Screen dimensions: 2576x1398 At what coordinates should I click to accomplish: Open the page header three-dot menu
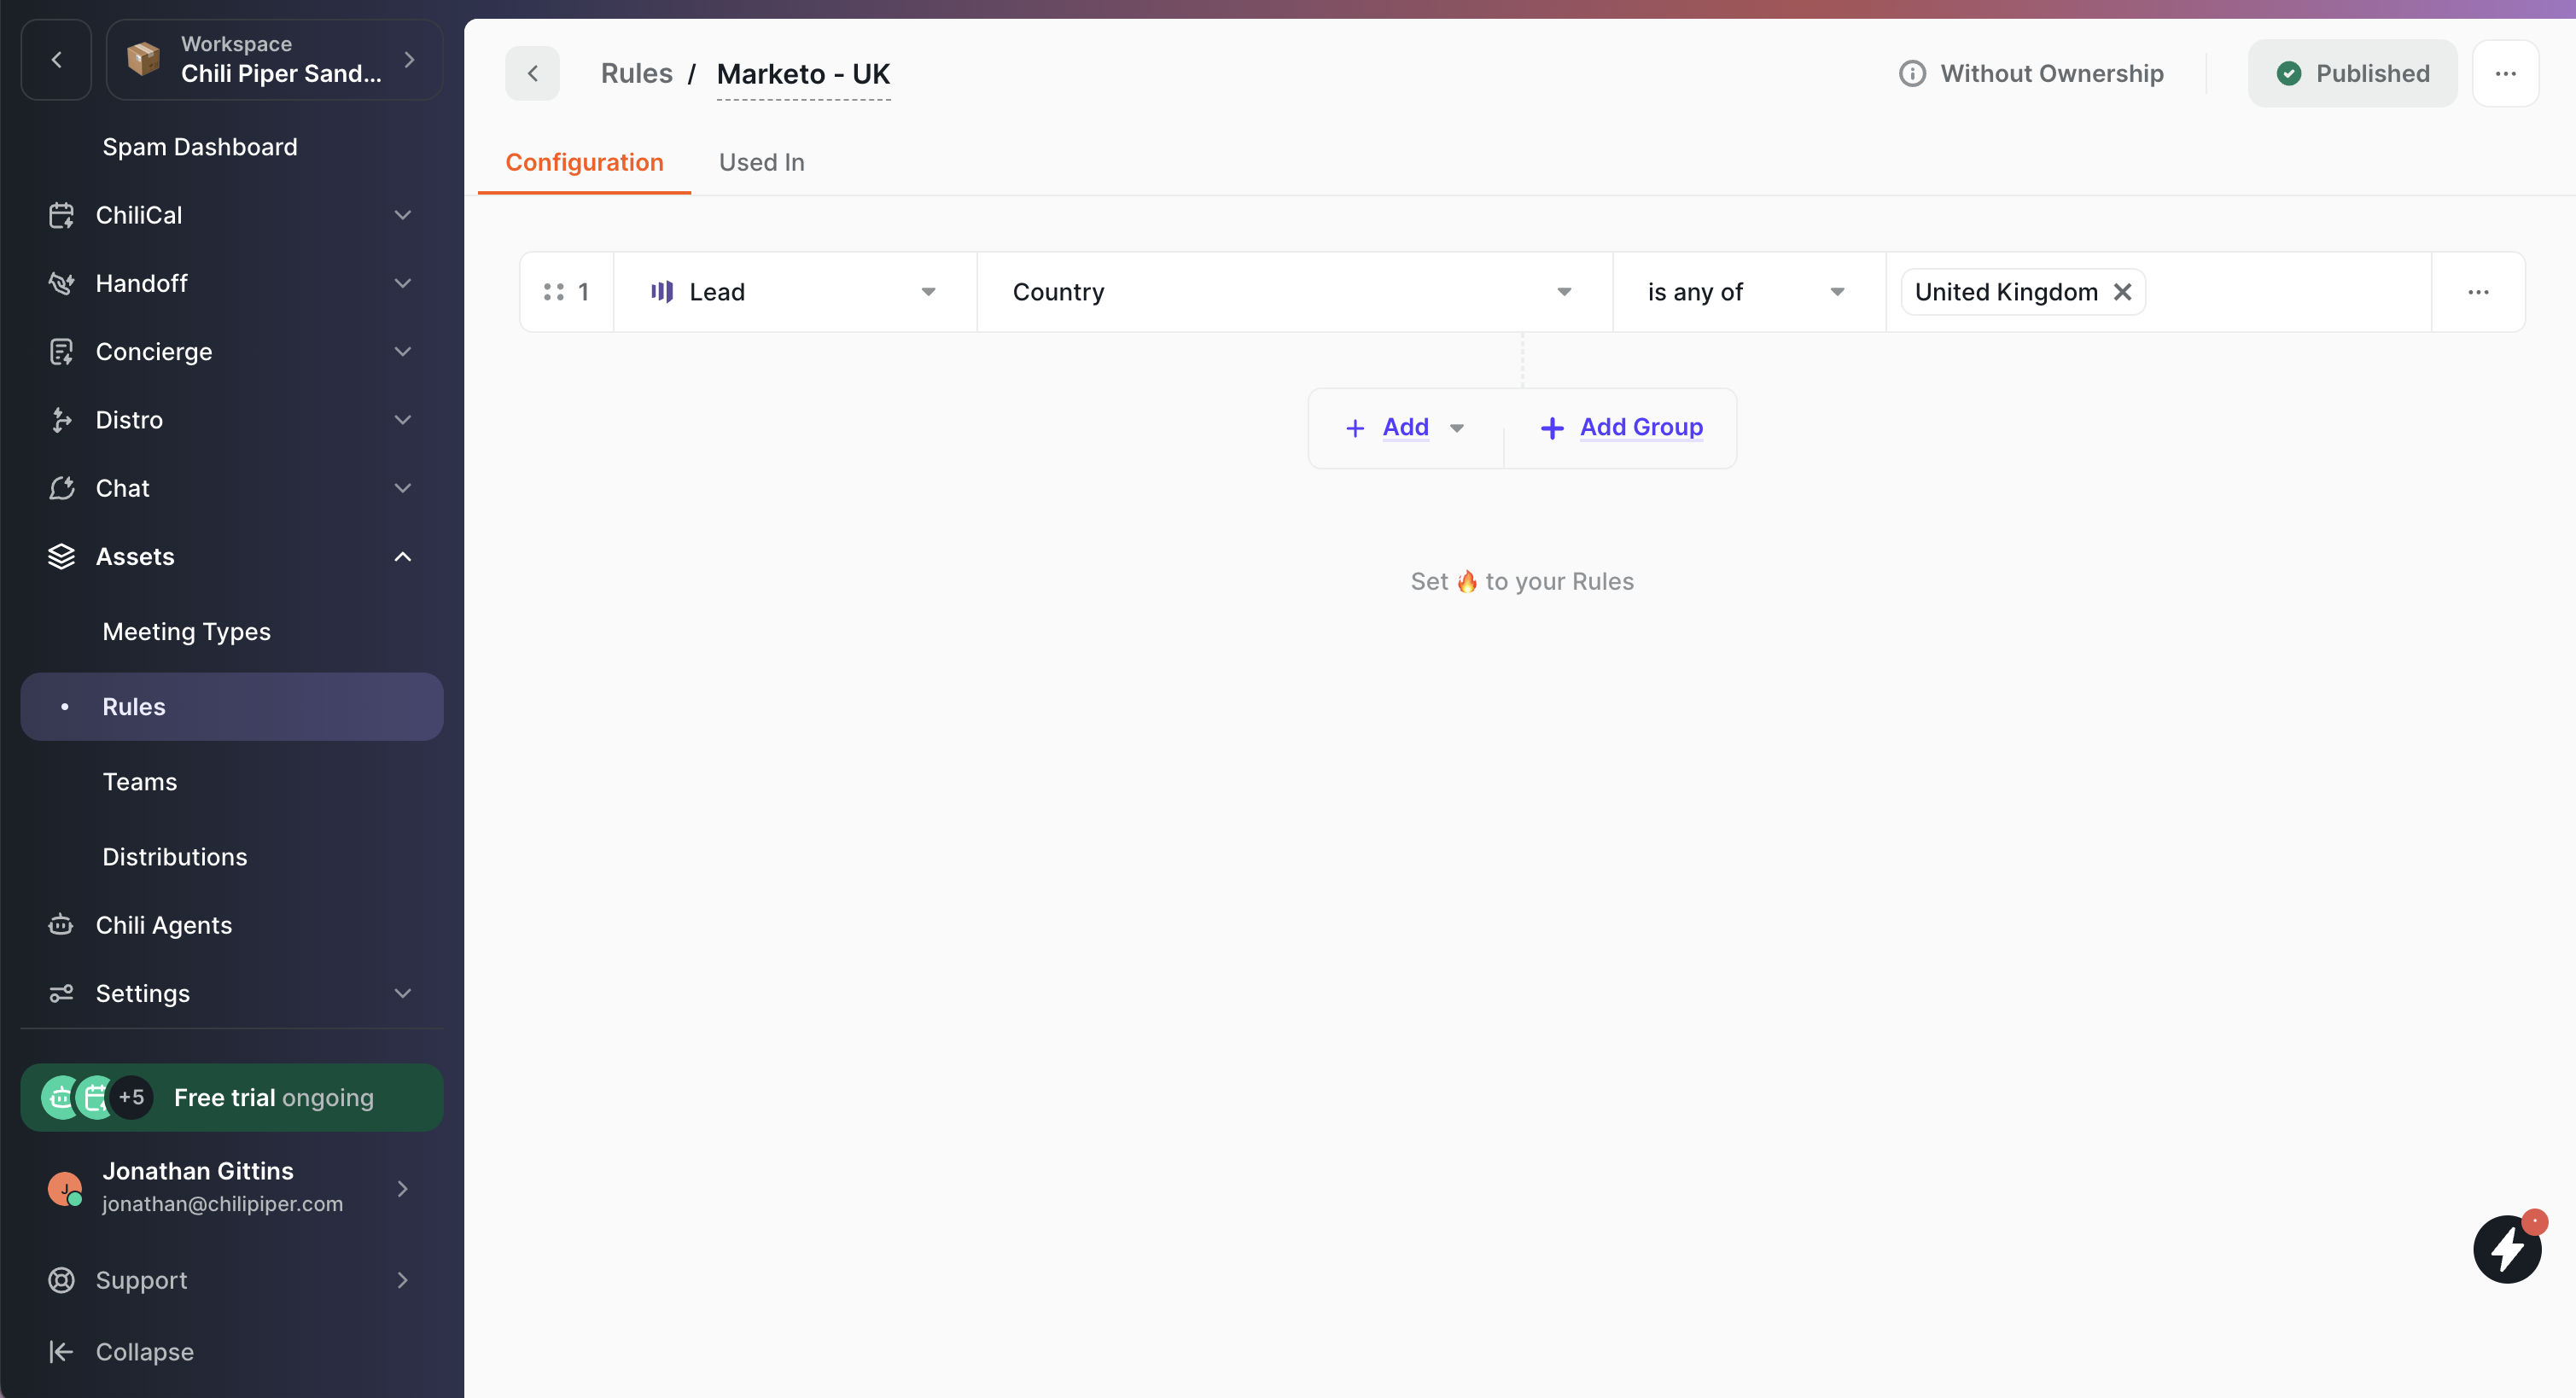(2505, 74)
